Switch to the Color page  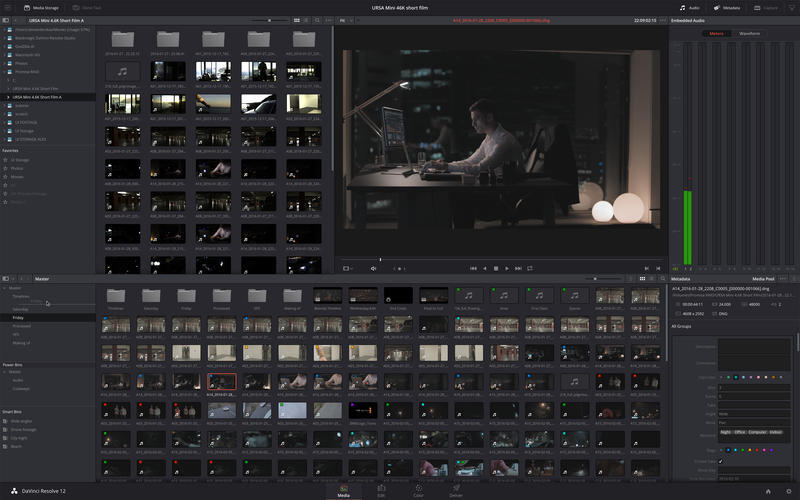coord(418,490)
